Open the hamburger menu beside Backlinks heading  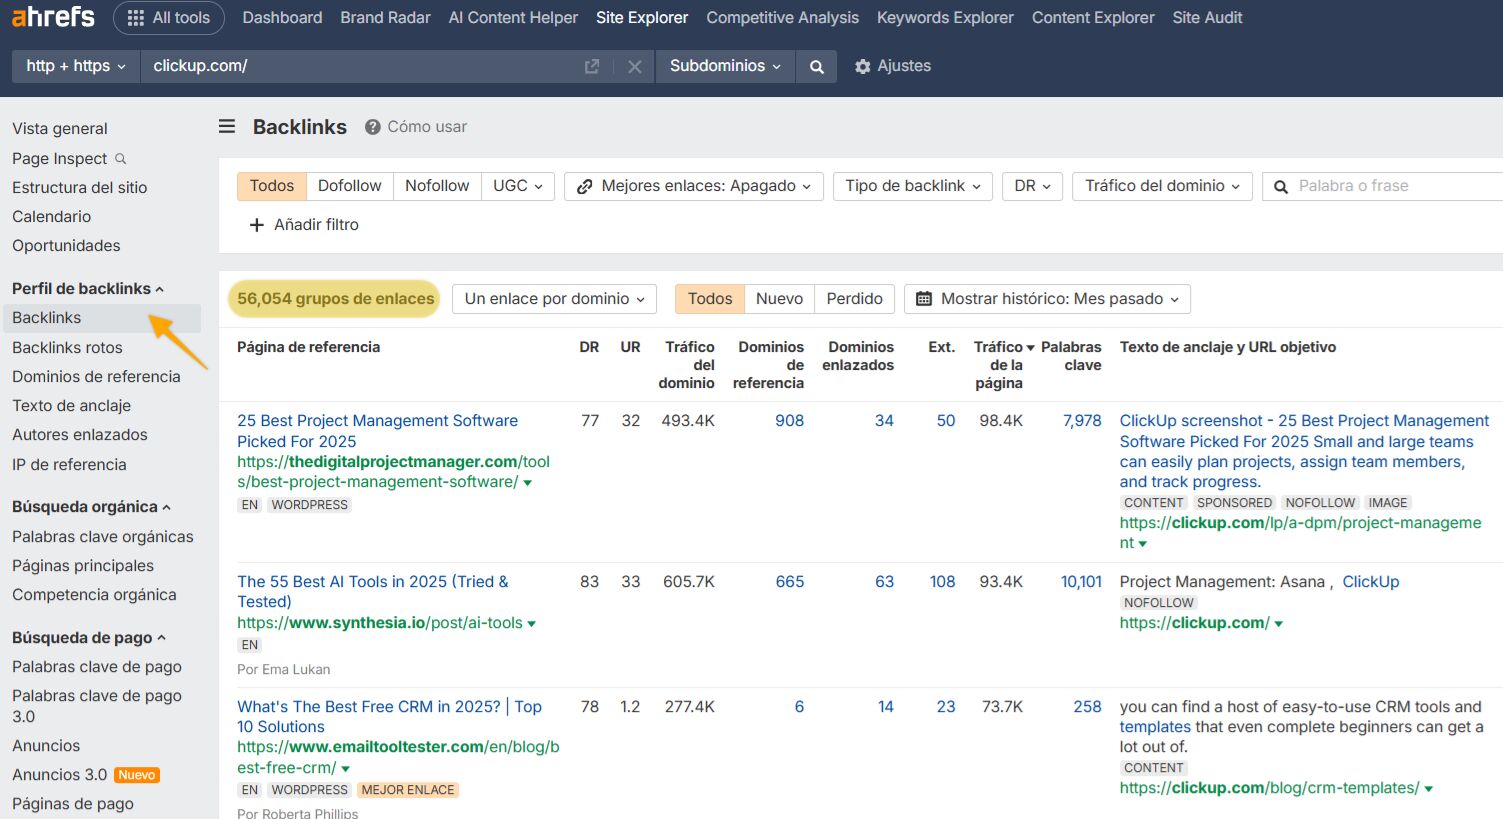click(227, 126)
